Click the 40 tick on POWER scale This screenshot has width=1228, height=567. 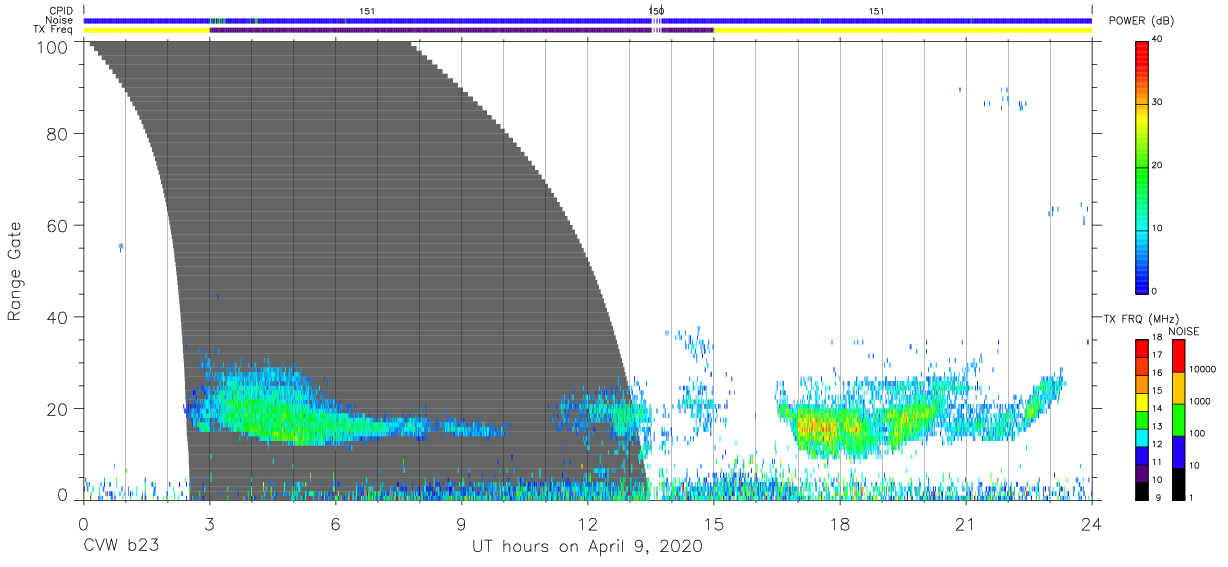coord(1157,40)
